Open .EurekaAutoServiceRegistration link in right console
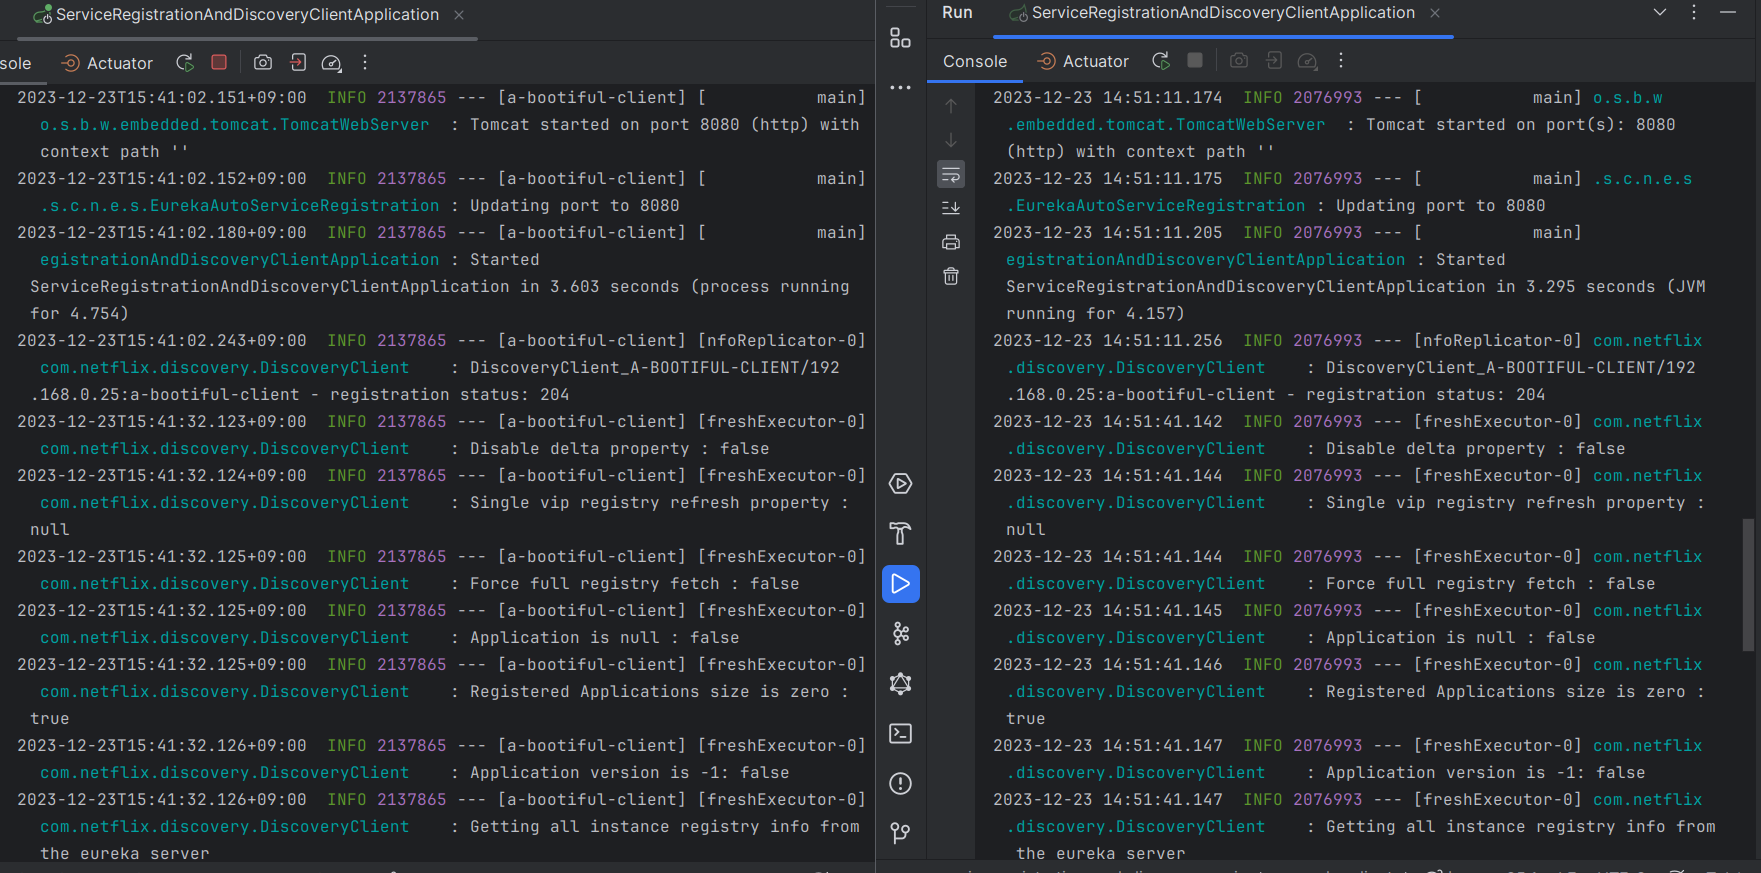The width and height of the screenshot is (1761, 873). tap(1155, 206)
